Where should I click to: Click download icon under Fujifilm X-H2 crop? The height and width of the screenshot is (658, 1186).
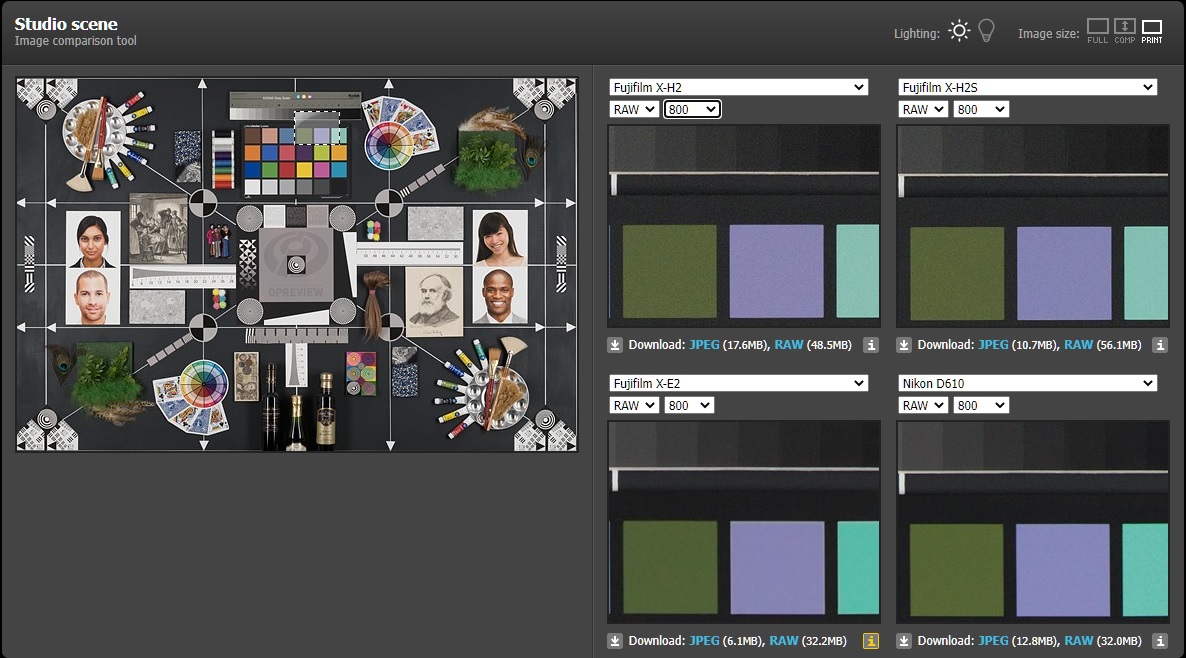pos(615,345)
